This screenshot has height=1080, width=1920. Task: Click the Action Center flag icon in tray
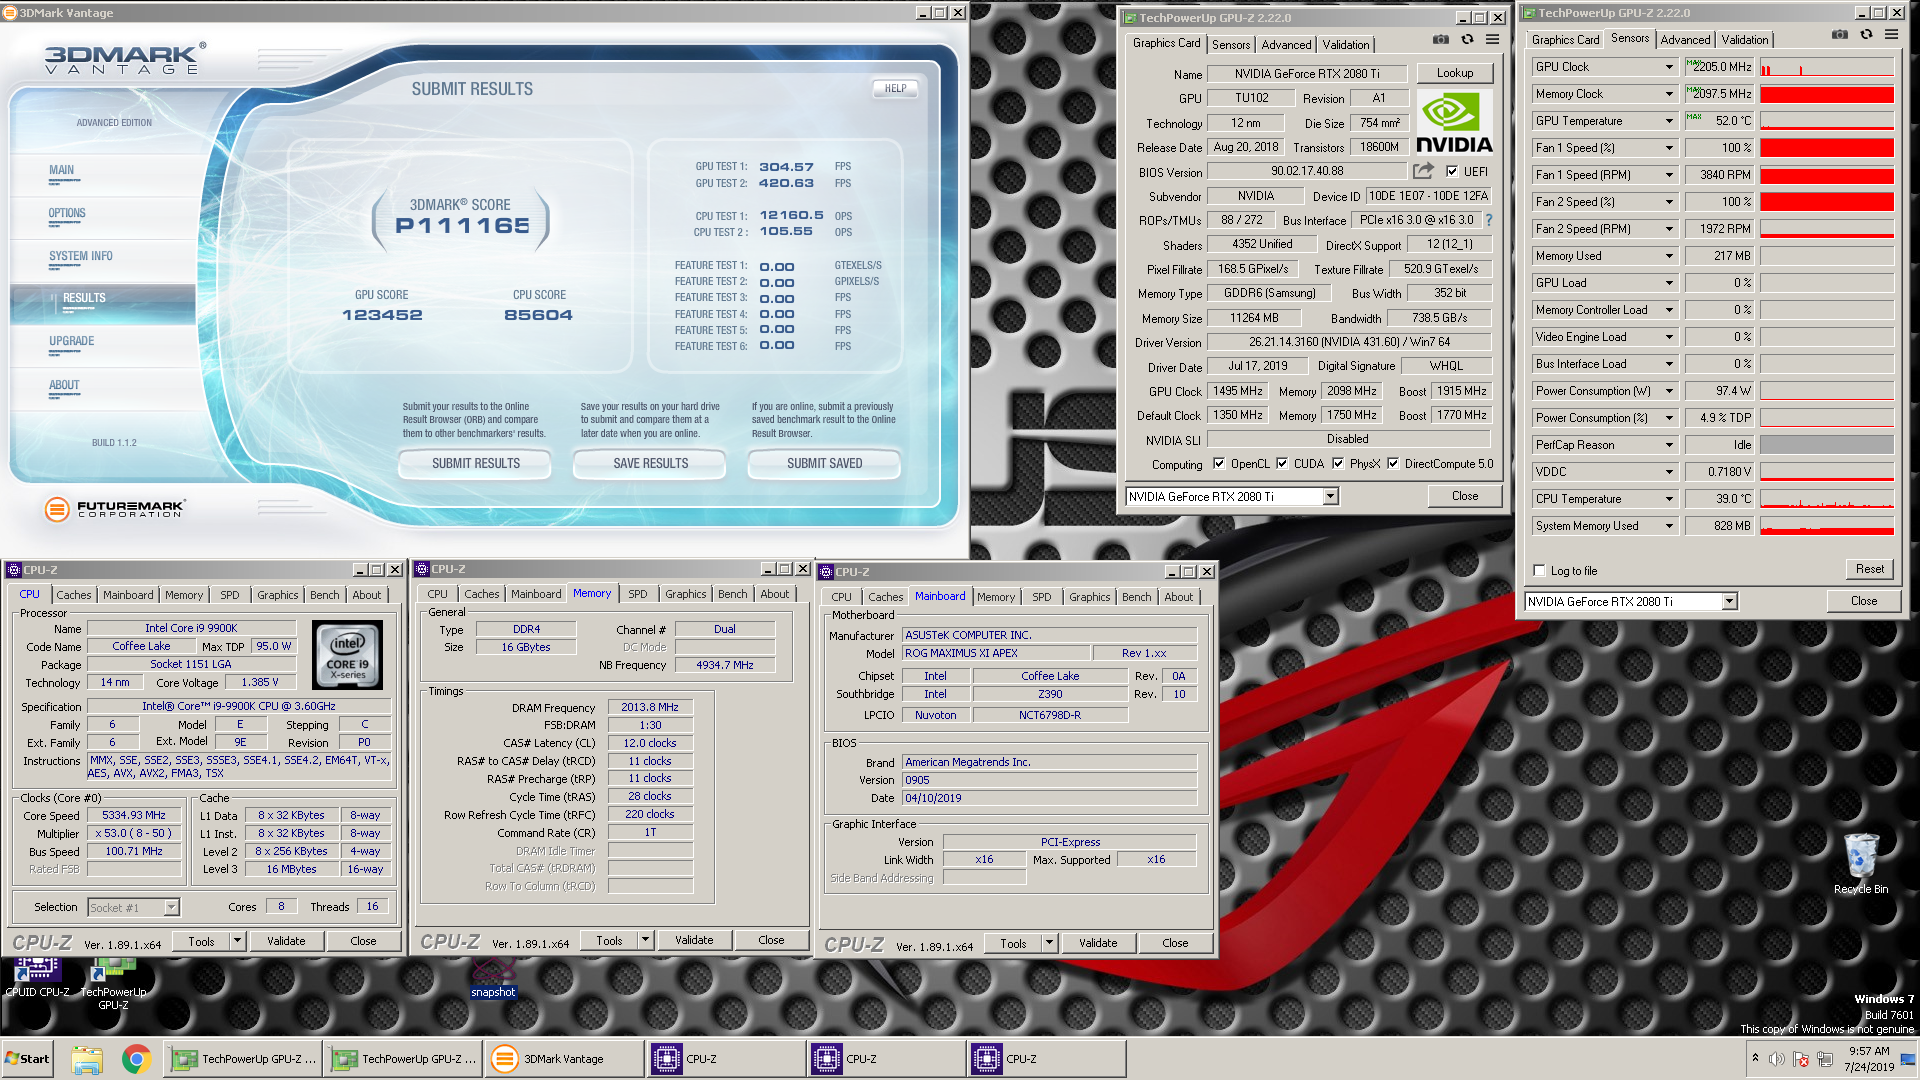point(1801,1059)
